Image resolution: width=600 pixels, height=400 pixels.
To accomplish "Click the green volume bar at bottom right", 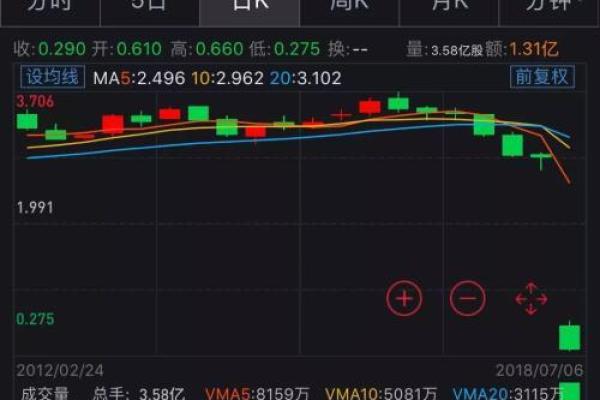I will pos(569,391).
